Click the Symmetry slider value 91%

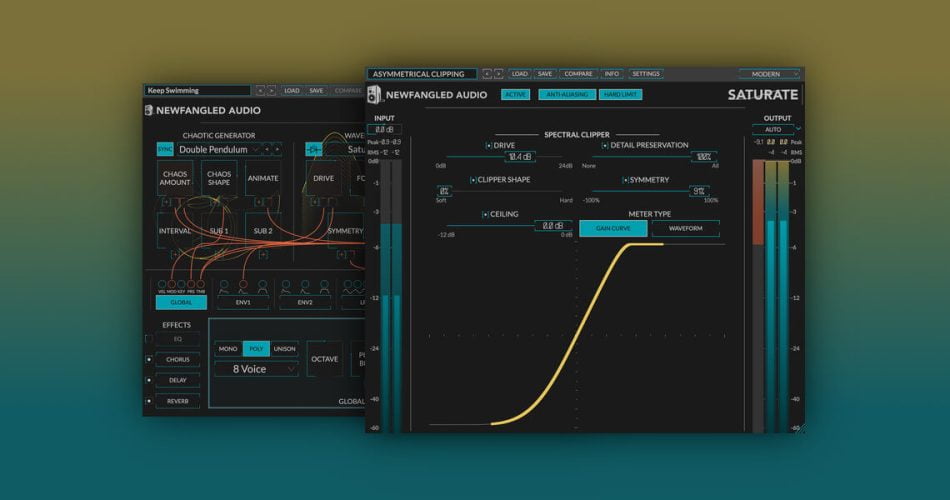(x=699, y=191)
